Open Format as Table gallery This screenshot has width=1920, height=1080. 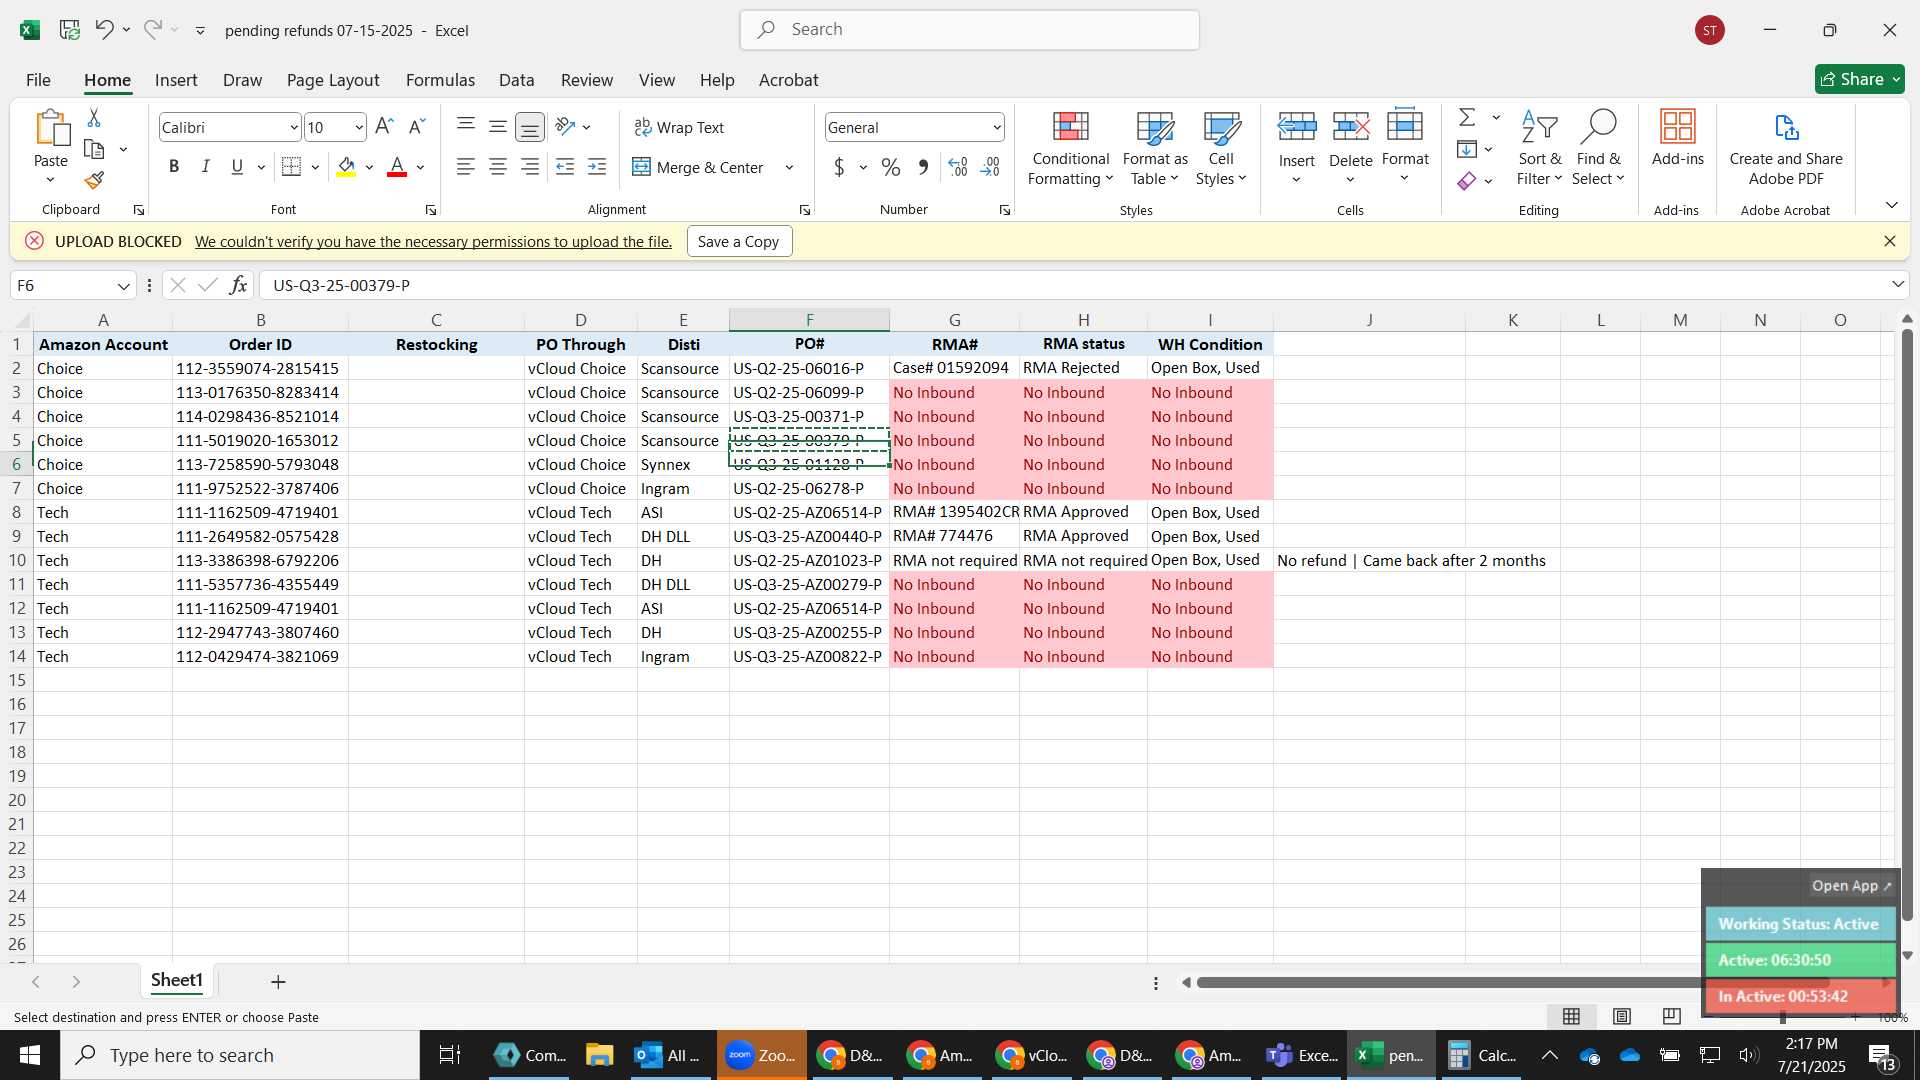coord(1155,149)
